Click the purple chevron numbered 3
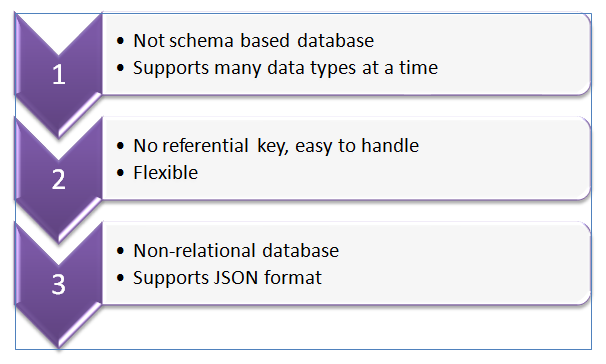 tap(59, 286)
